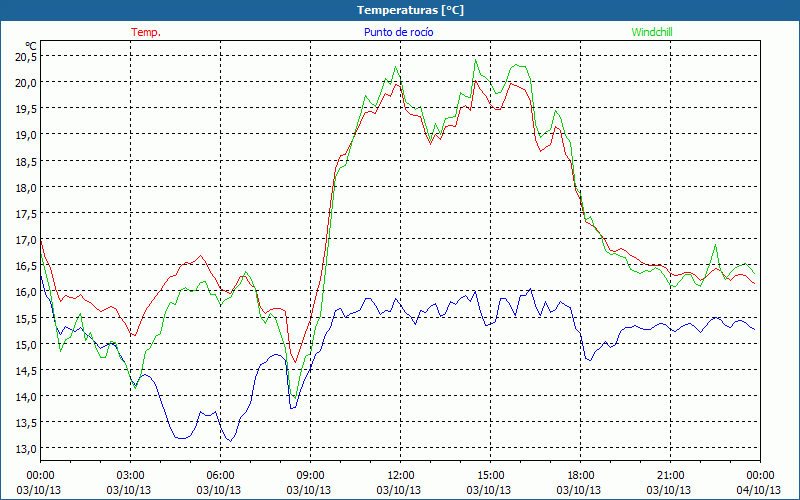This screenshot has height=500, width=800.
Task: Select the green 'Windchill' legend label
Action: (652, 32)
